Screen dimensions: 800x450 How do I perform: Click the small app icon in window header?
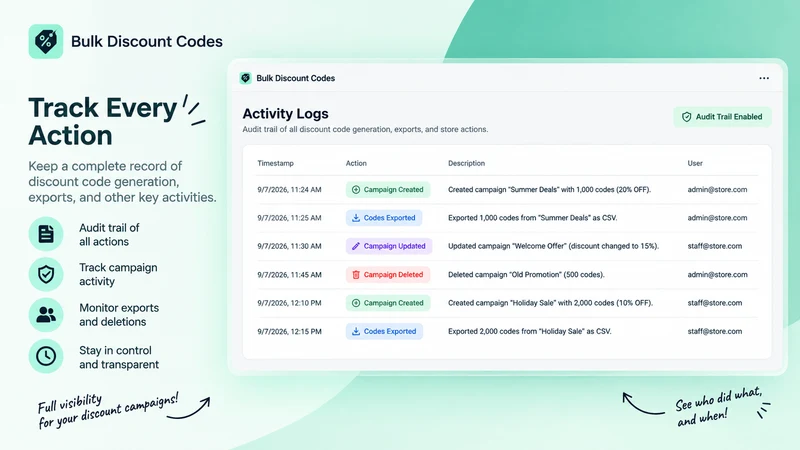[245, 78]
